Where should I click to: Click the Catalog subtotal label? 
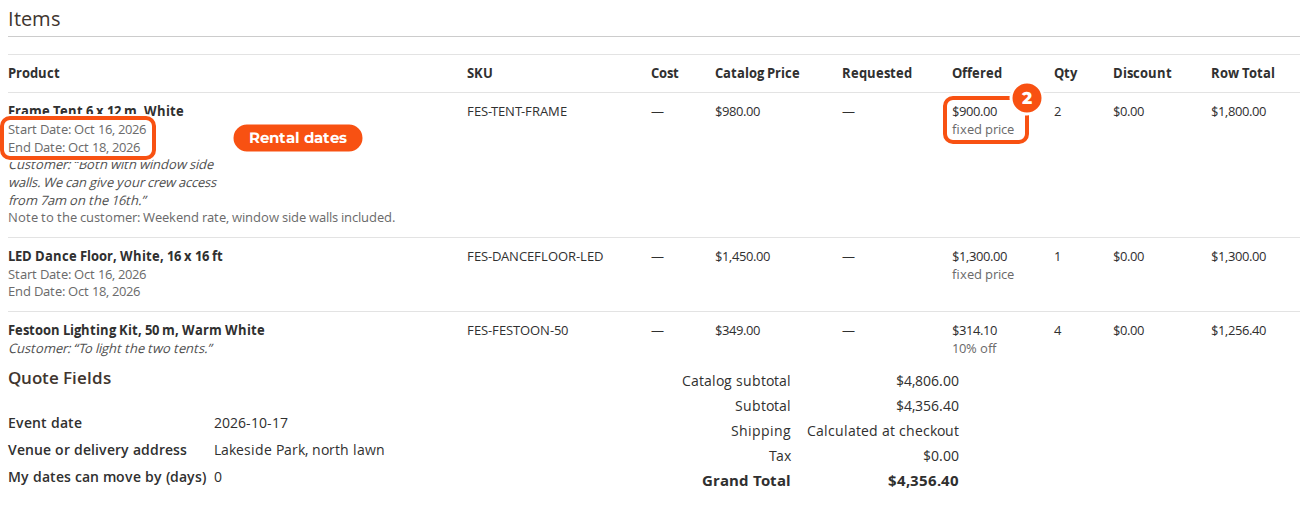click(x=736, y=381)
